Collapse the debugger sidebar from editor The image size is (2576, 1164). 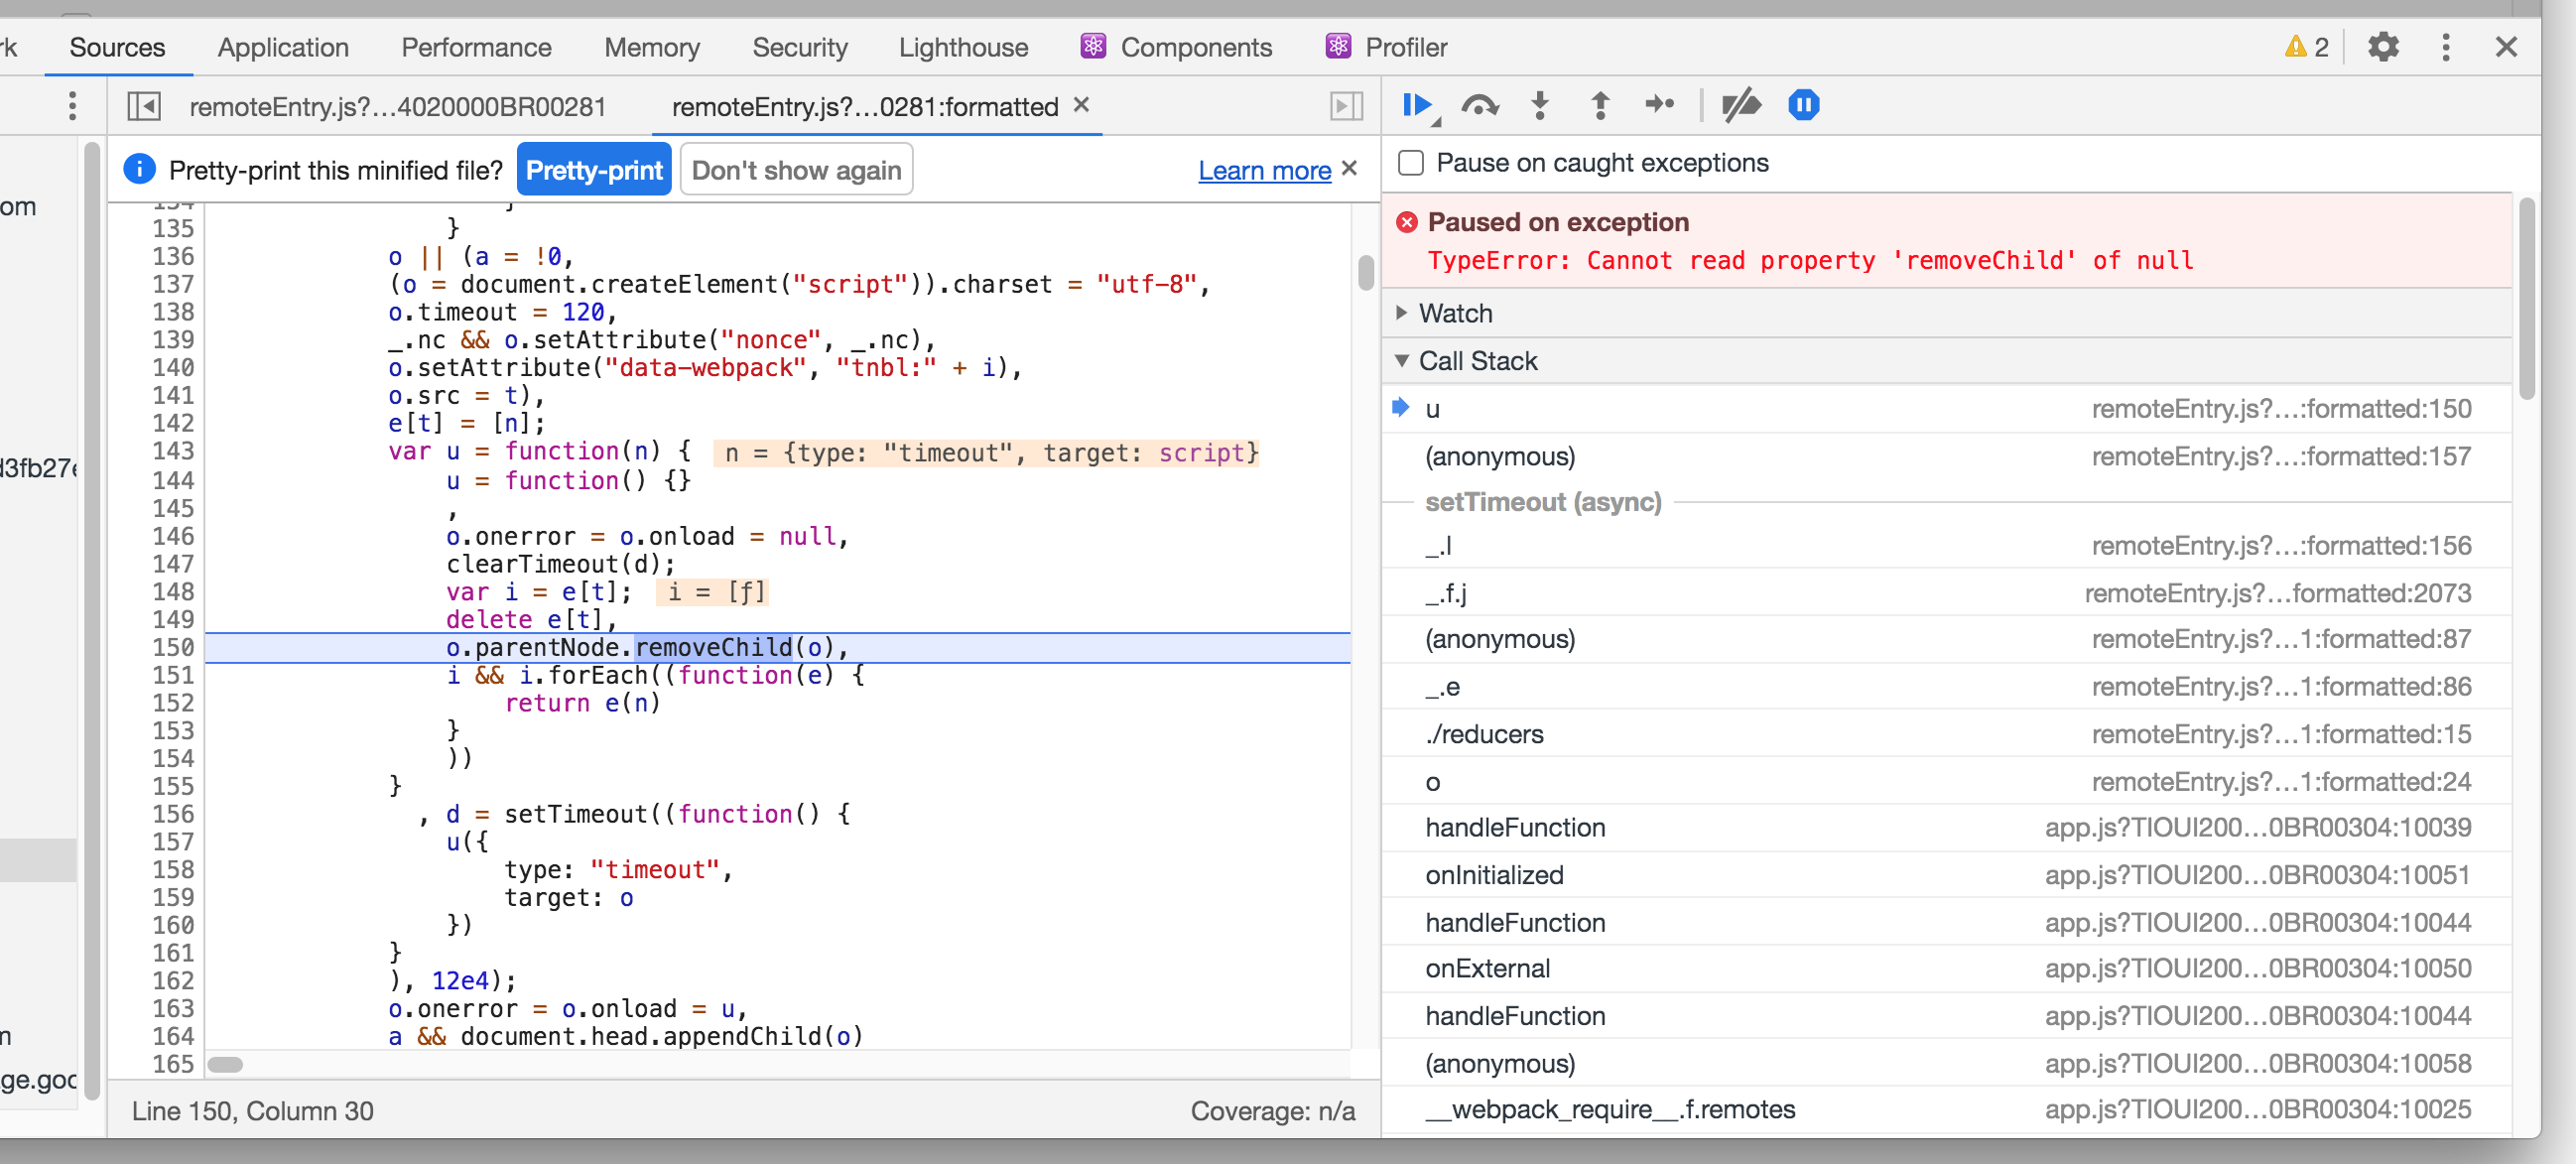pyautogui.click(x=1346, y=106)
